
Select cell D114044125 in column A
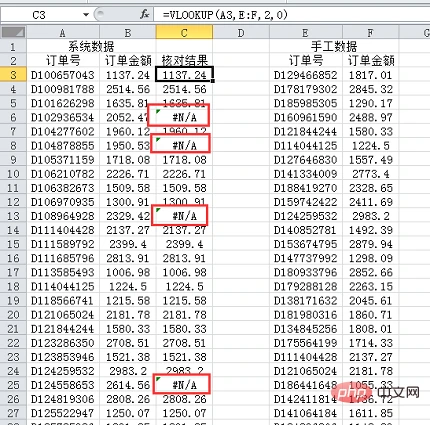(x=63, y=286)
